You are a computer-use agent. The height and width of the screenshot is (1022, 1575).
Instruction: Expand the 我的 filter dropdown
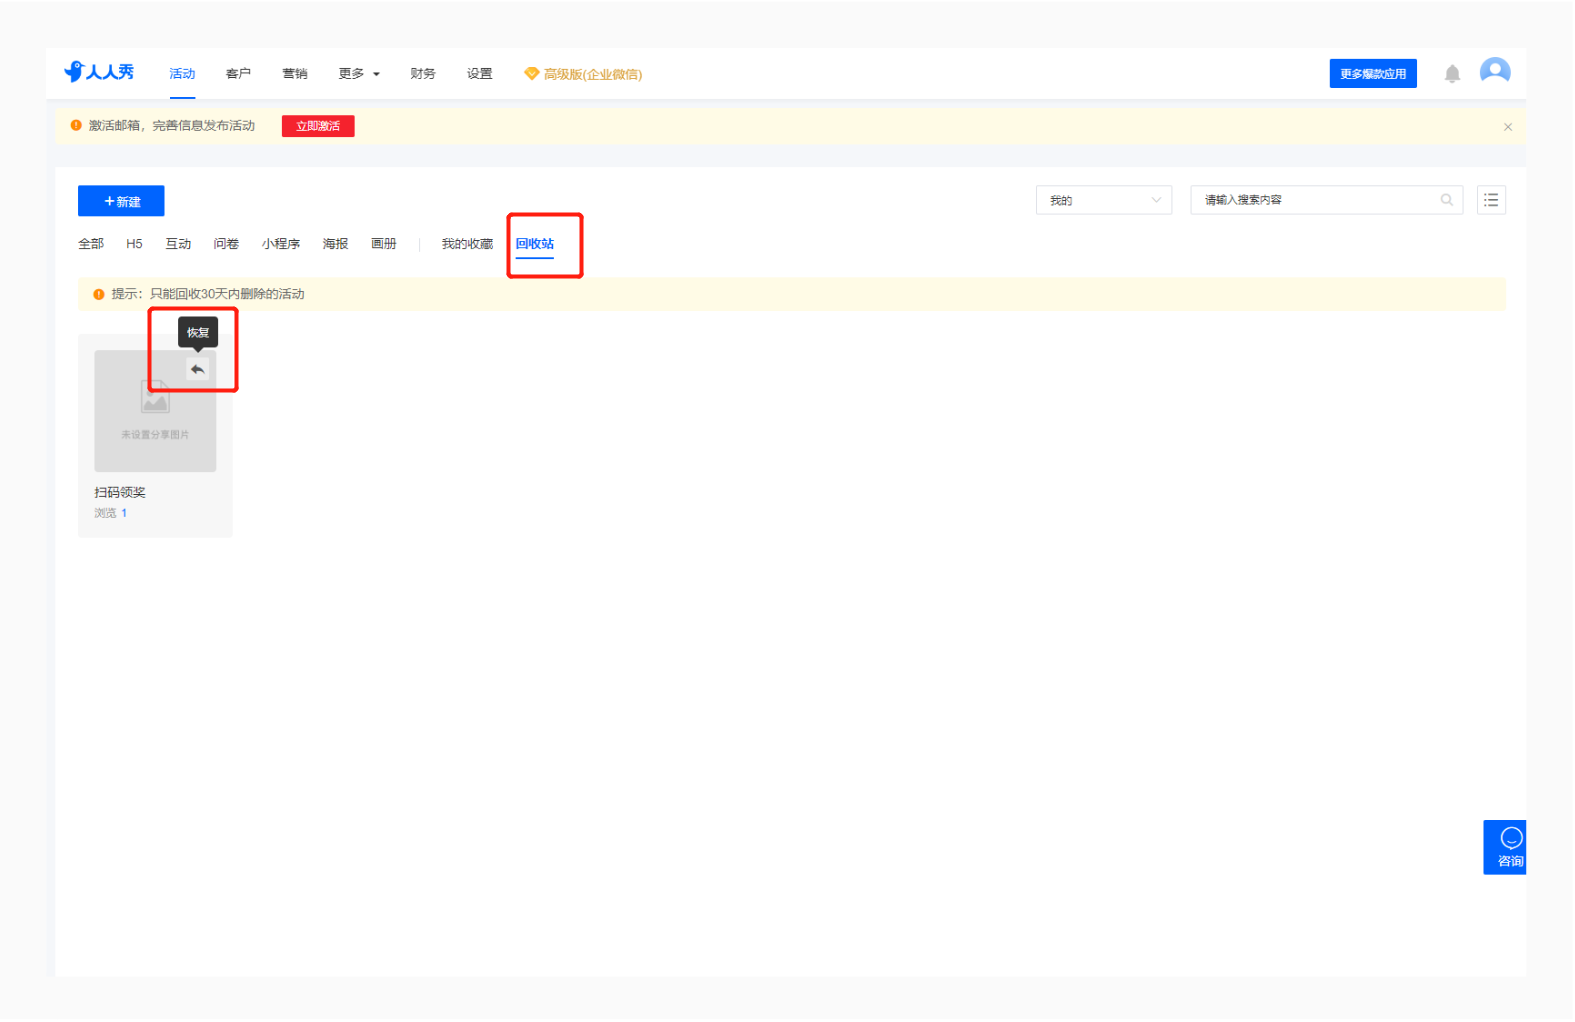(x=1104, y=200)
